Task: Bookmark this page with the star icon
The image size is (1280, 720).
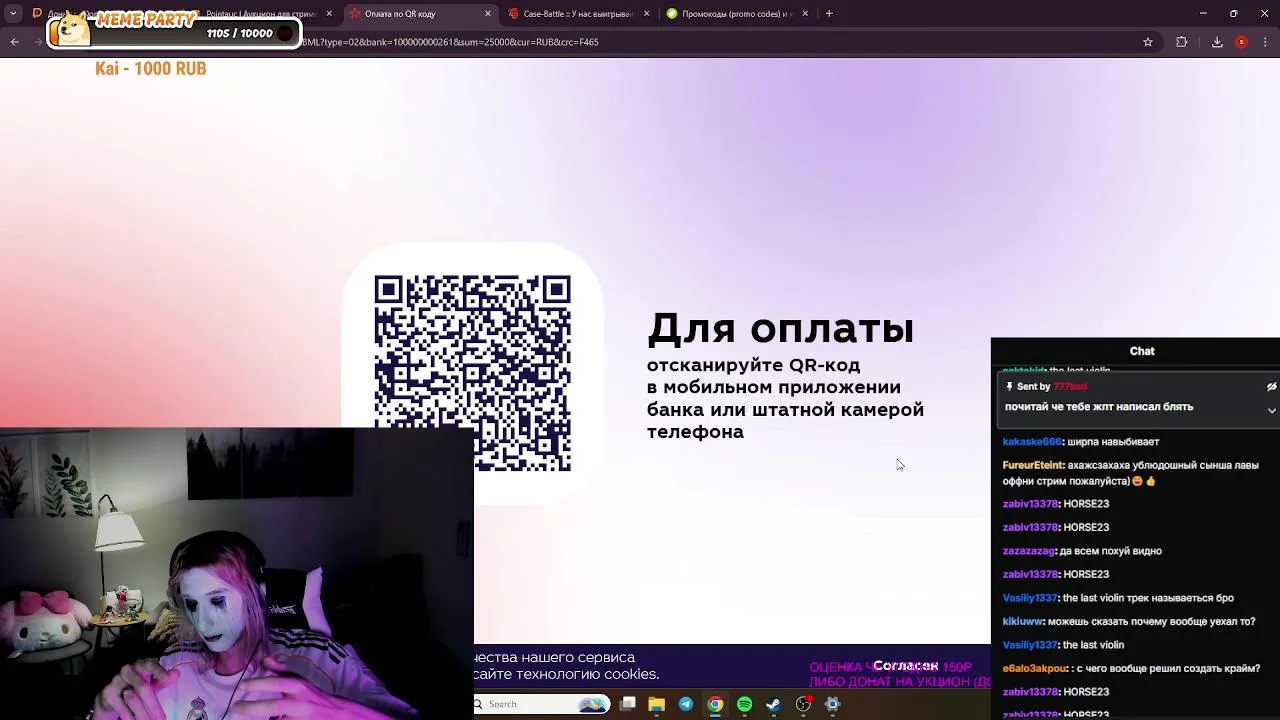Action: (x=1148, y=42)
